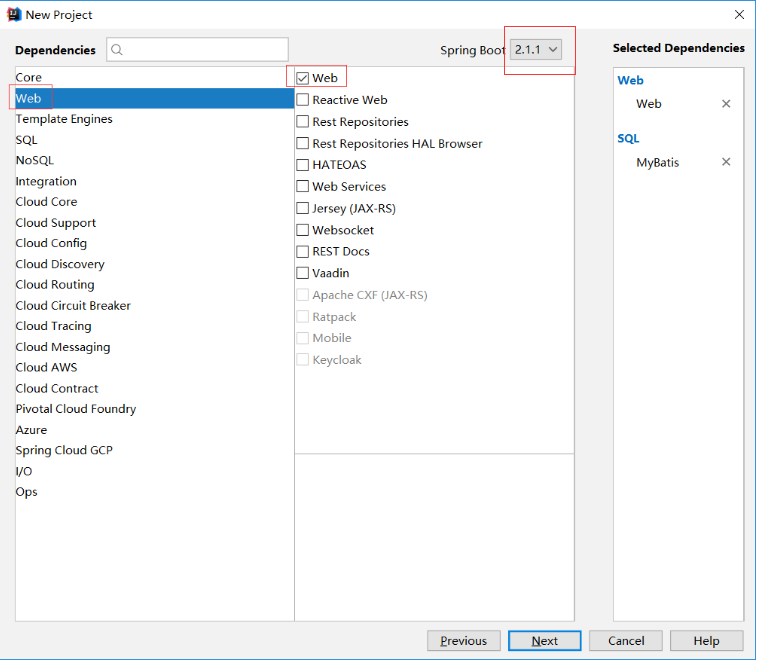This screenshot has width=758, height=661.
Task: Select the NoSQL category
Action: point(154,160)
